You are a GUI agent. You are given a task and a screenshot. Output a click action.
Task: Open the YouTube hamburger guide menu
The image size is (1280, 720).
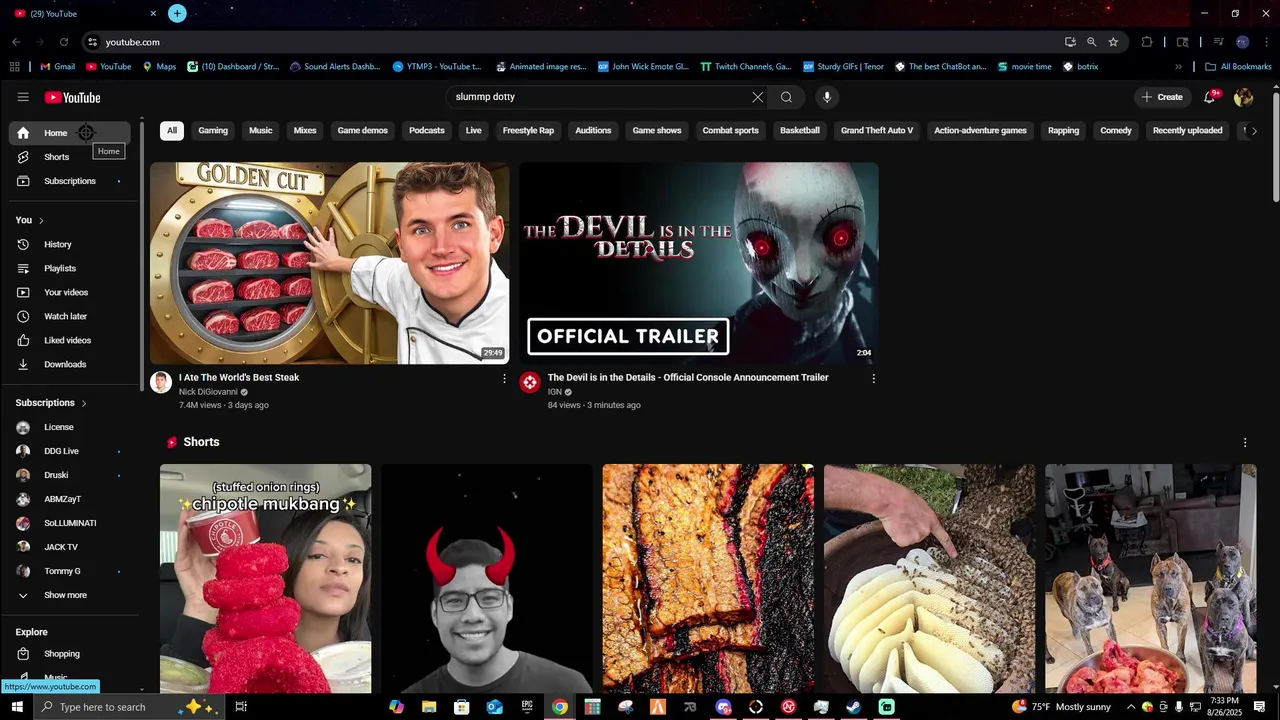(23, 97)
